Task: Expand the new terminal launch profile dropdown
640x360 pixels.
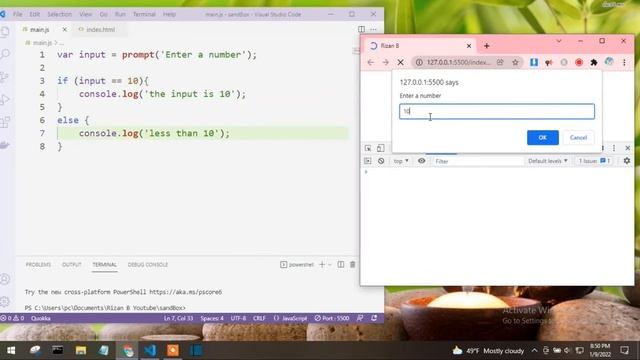Action: 330,264
